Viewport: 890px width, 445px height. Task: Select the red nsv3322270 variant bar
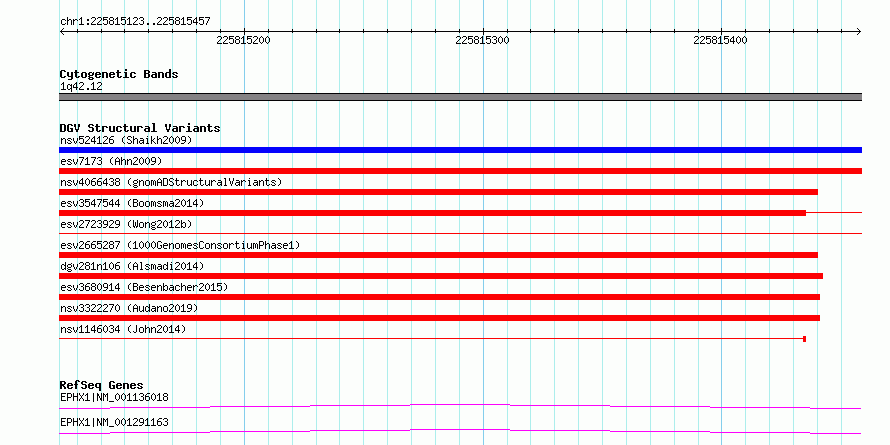click(439, 318)
